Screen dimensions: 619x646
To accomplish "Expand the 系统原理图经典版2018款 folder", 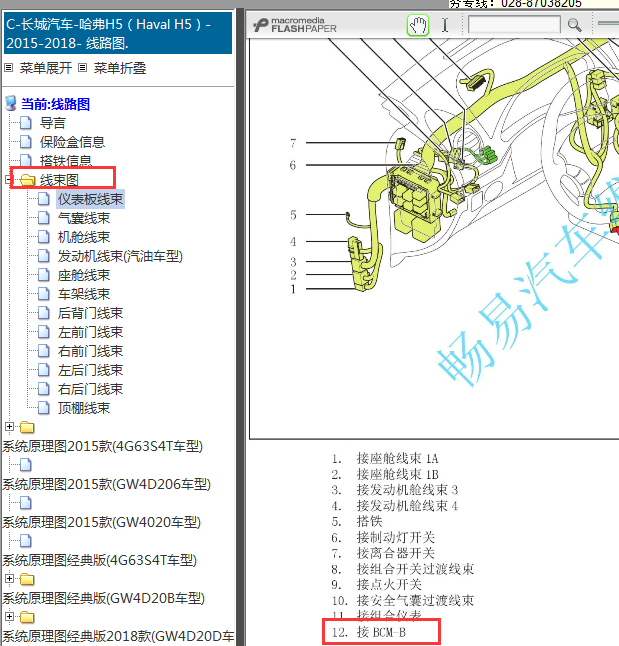I will 9,616.
